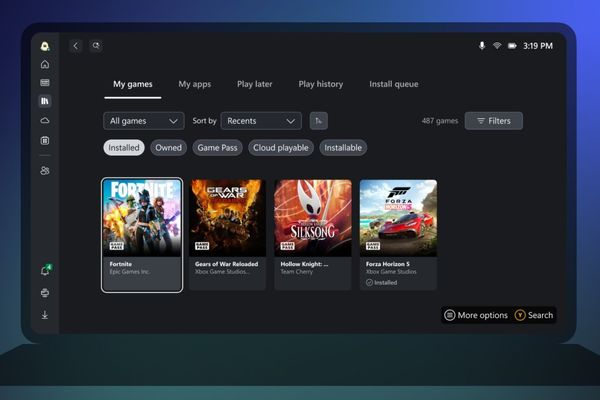
Task: Expand the All games dropdown
Action: point(143,121)
